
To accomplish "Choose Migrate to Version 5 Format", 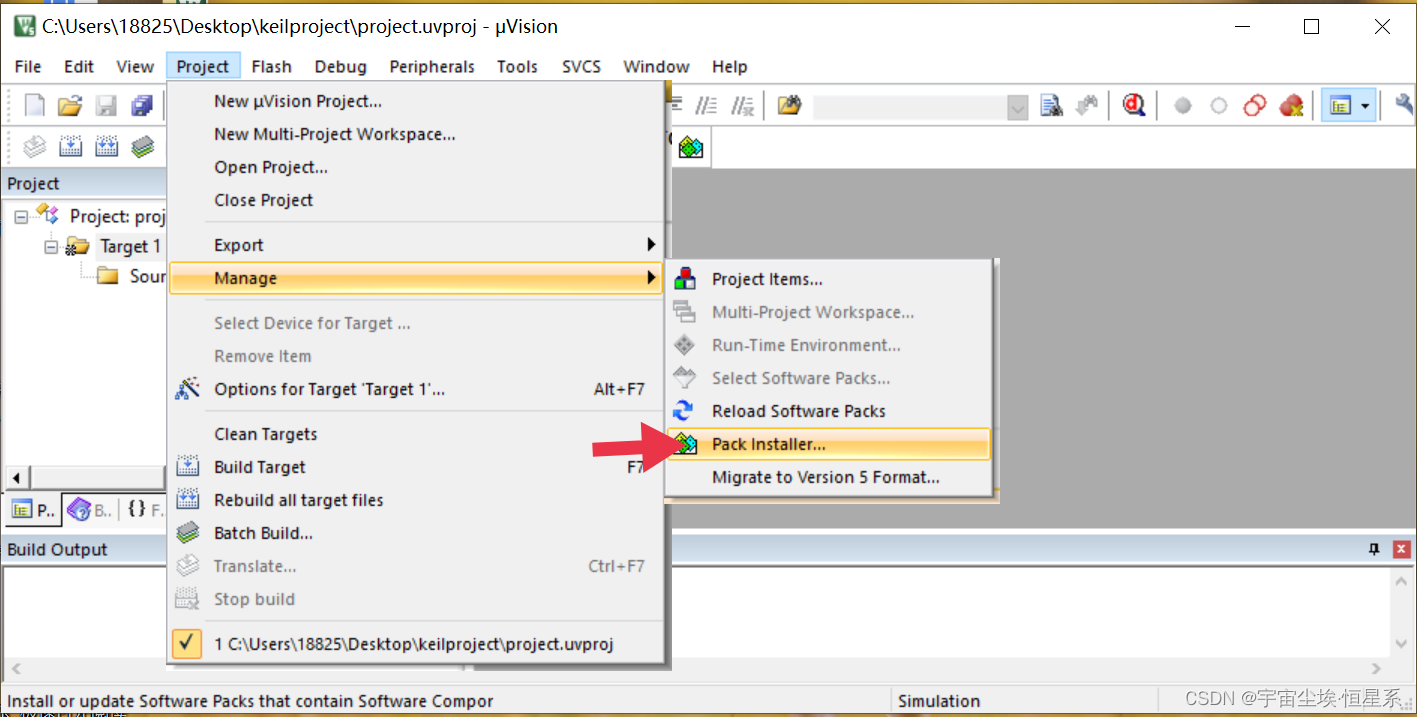I will click(828, 477).
